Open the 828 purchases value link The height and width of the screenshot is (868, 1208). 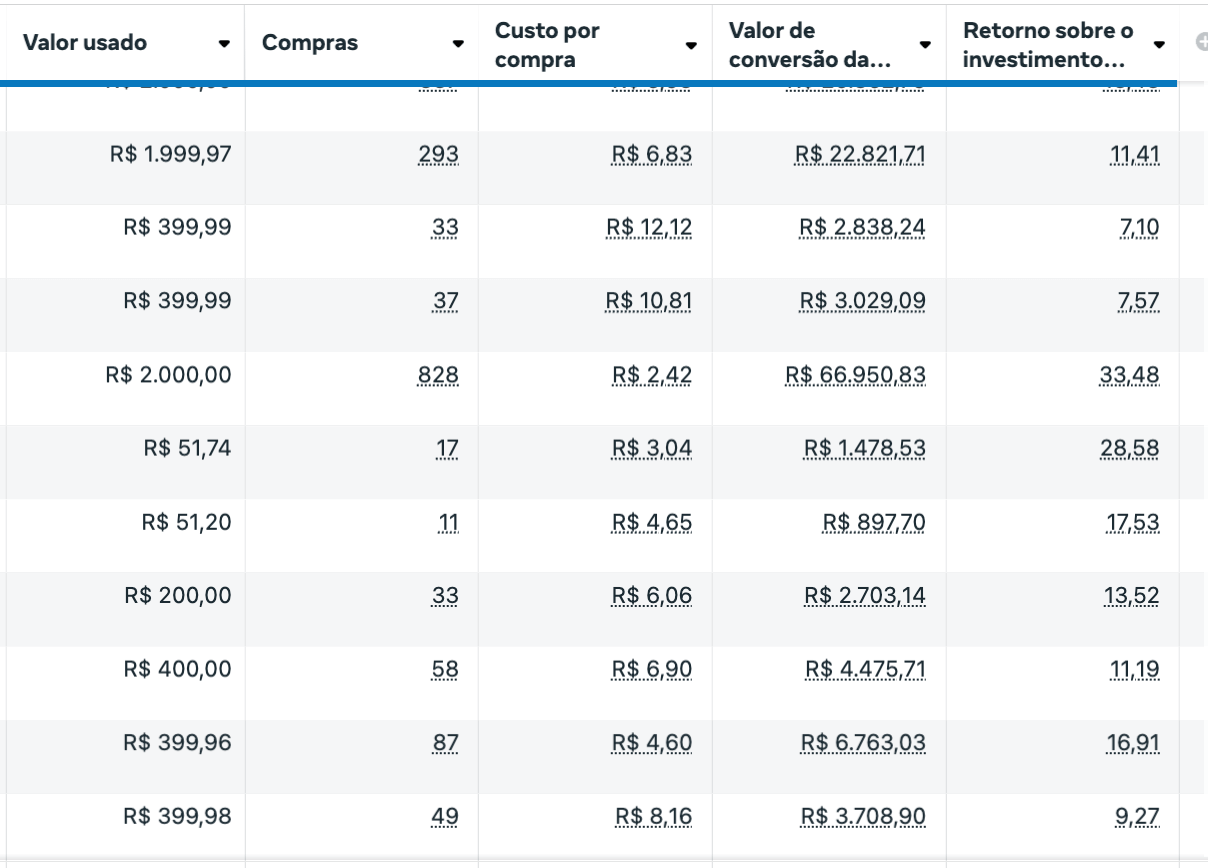pos(438,376)
